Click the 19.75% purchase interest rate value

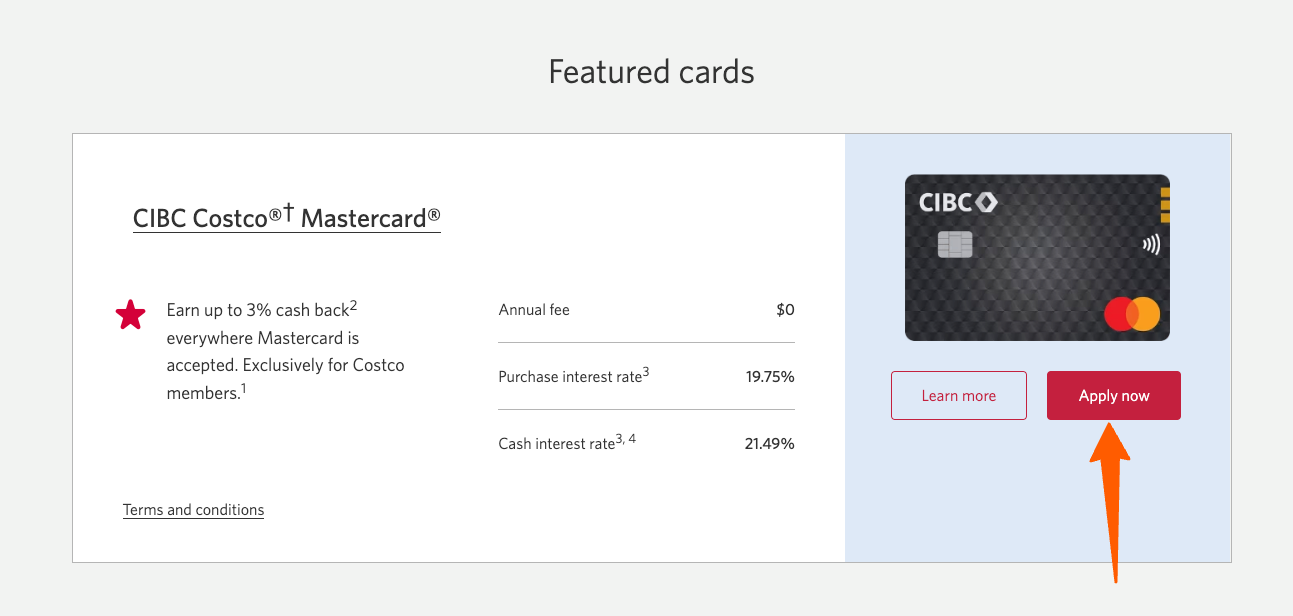tap(772, 376)
